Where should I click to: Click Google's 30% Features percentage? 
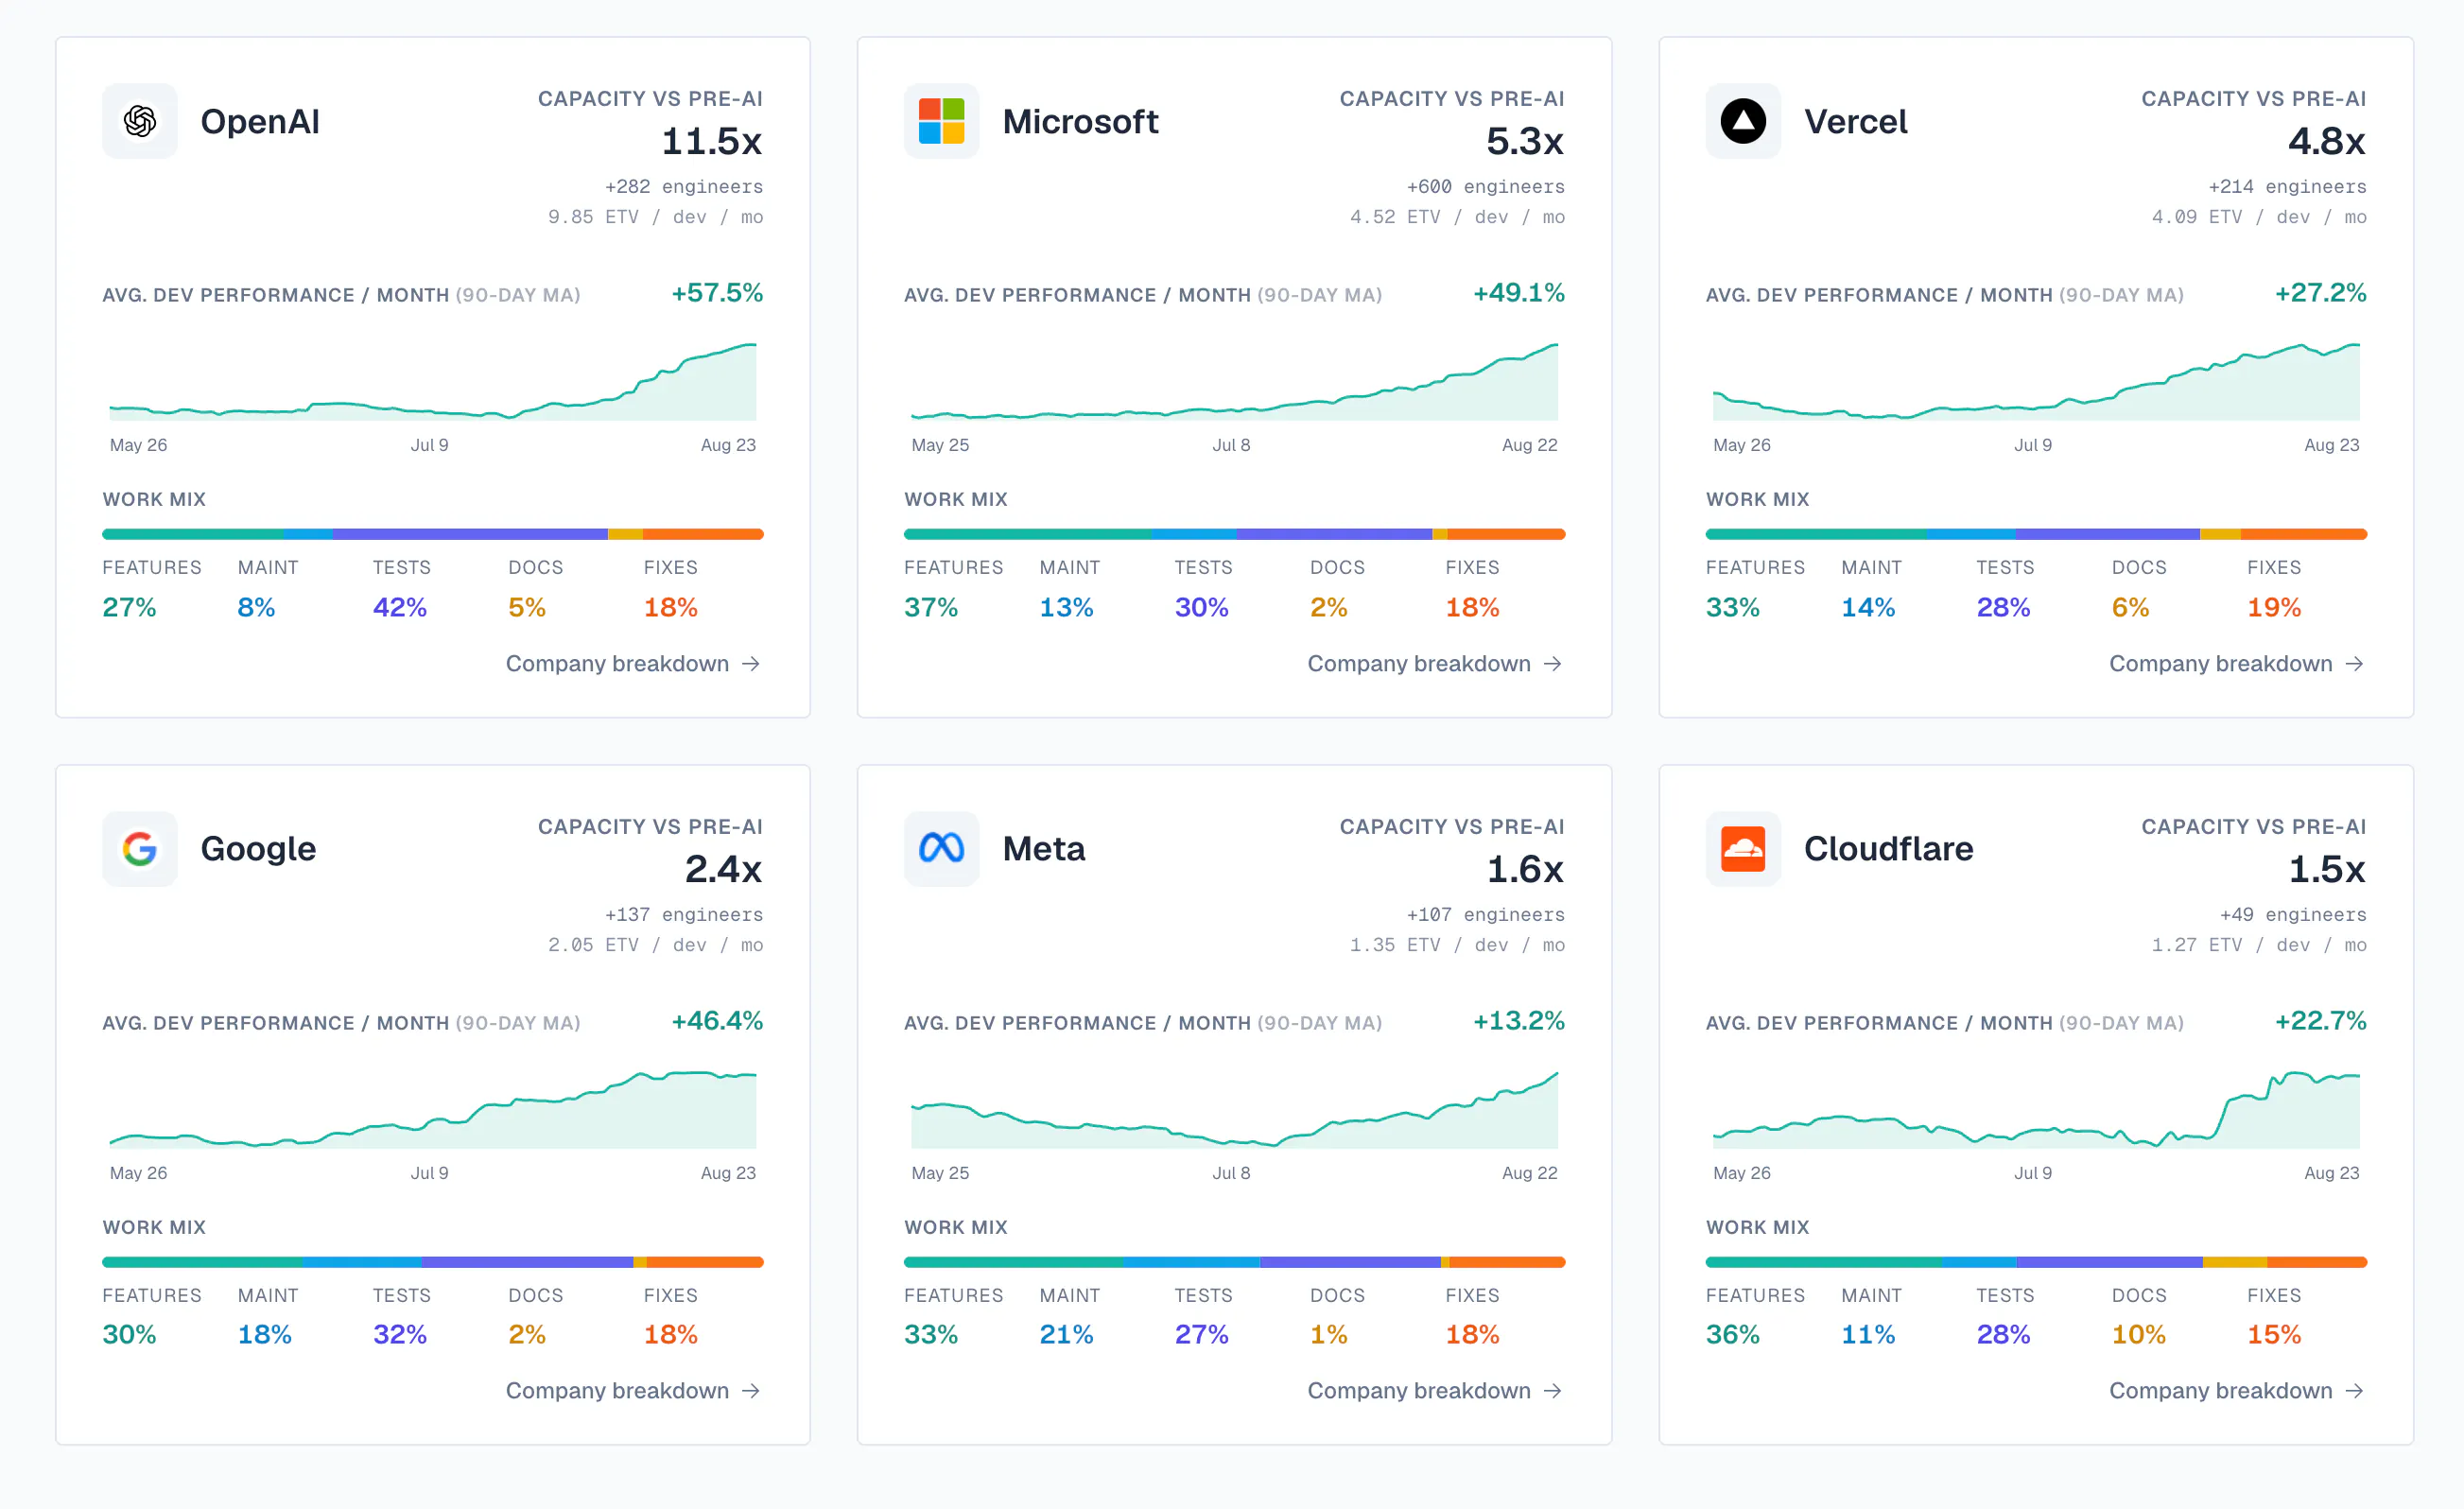[x=130, y=1334]
